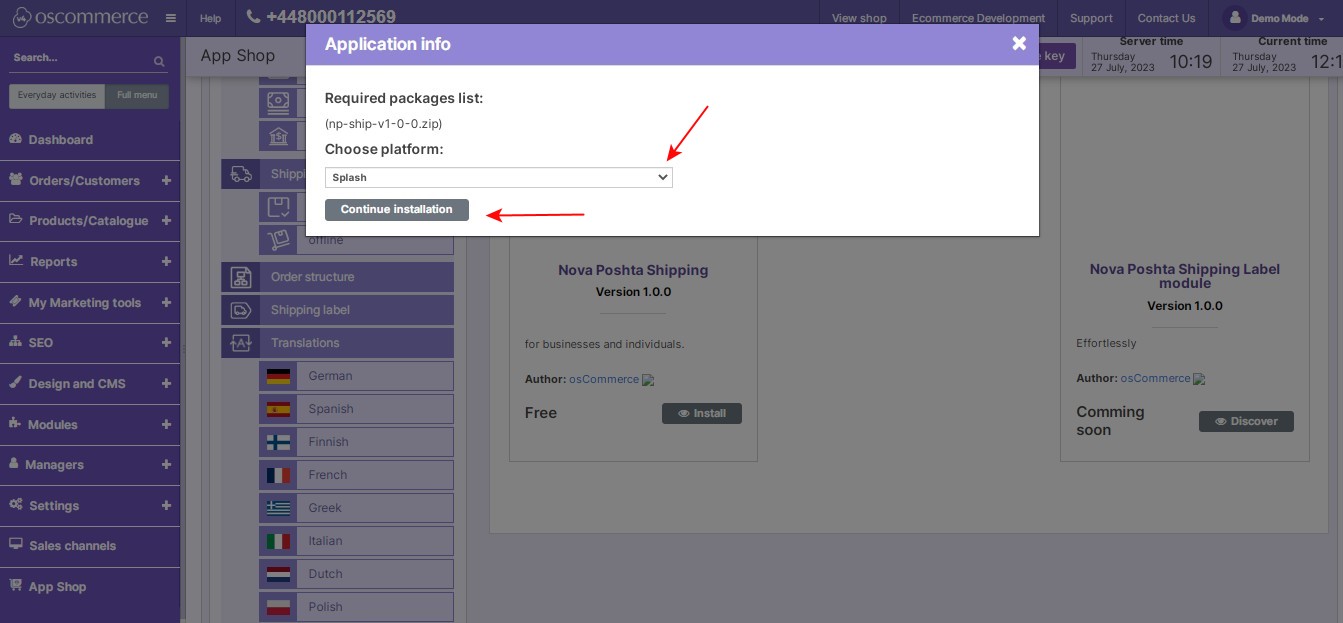Click the oscommerce logo
1343x623 pixels.
coord(80,17)
